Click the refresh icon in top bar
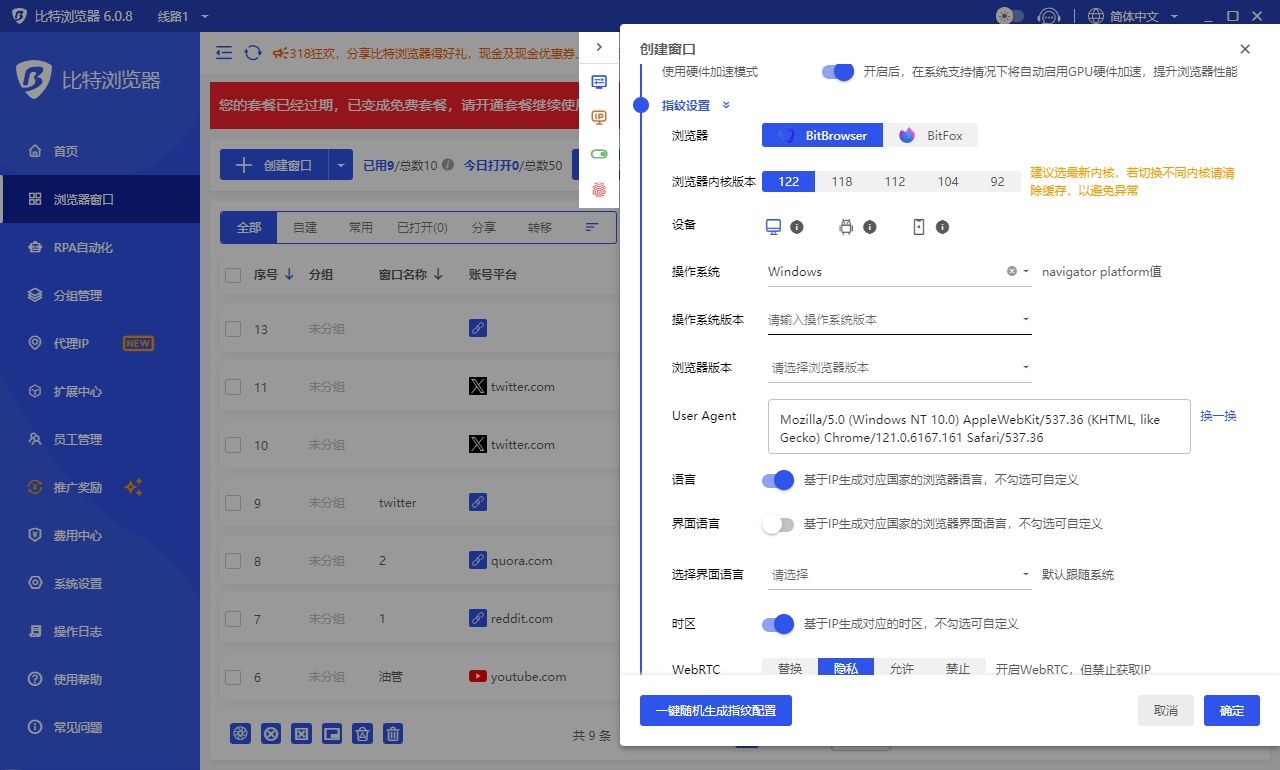Viewport: 1280px width, 770px height. pyautogui.click(x=253, y=53)
